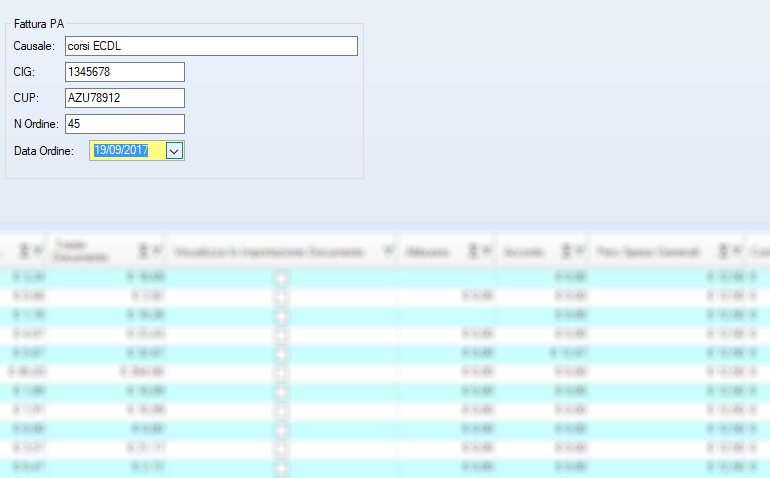Open filter for the Visualizza Documento column
Image resolution: width=770 pixels, height=478 pixels.
click(387, 251)
